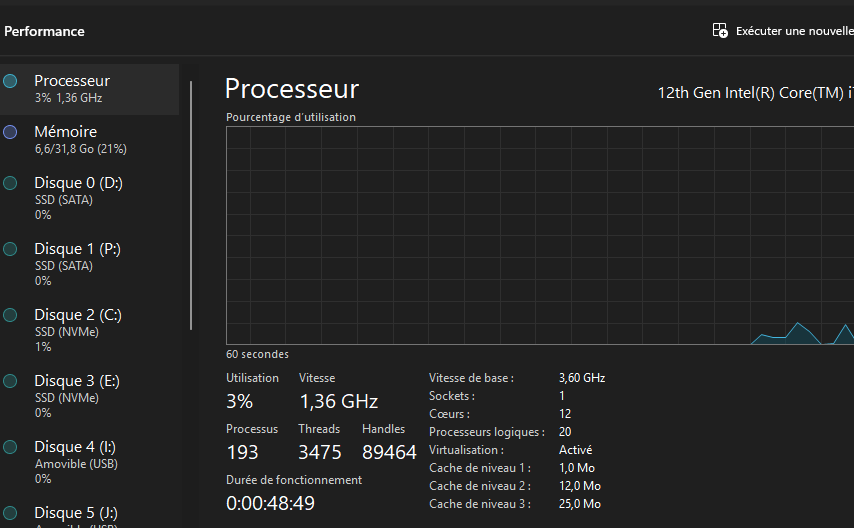Click the Vitesse 1,36 GHz value

339,402
